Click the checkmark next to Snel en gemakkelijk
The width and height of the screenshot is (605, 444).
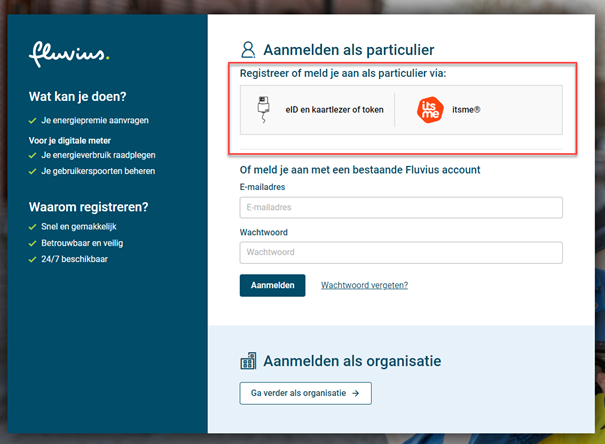(x=33, y=227)
